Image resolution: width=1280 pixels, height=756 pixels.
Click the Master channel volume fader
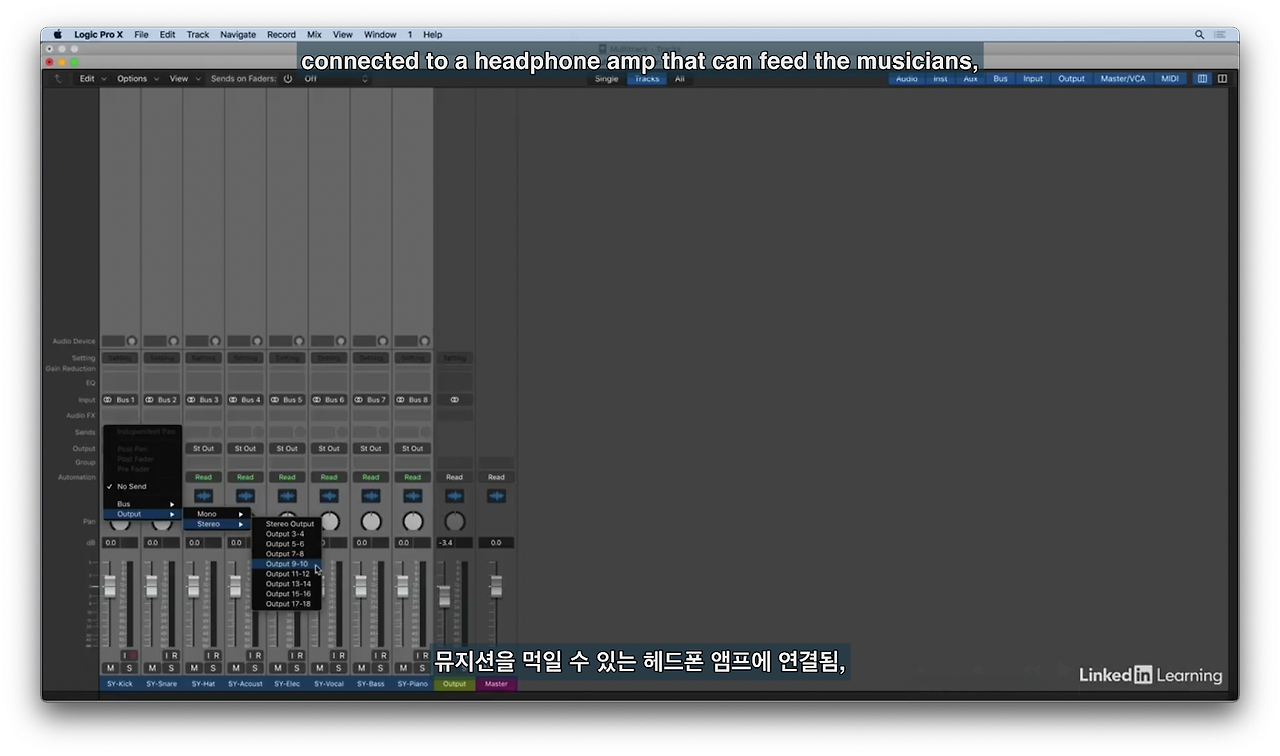coord(496,586)
